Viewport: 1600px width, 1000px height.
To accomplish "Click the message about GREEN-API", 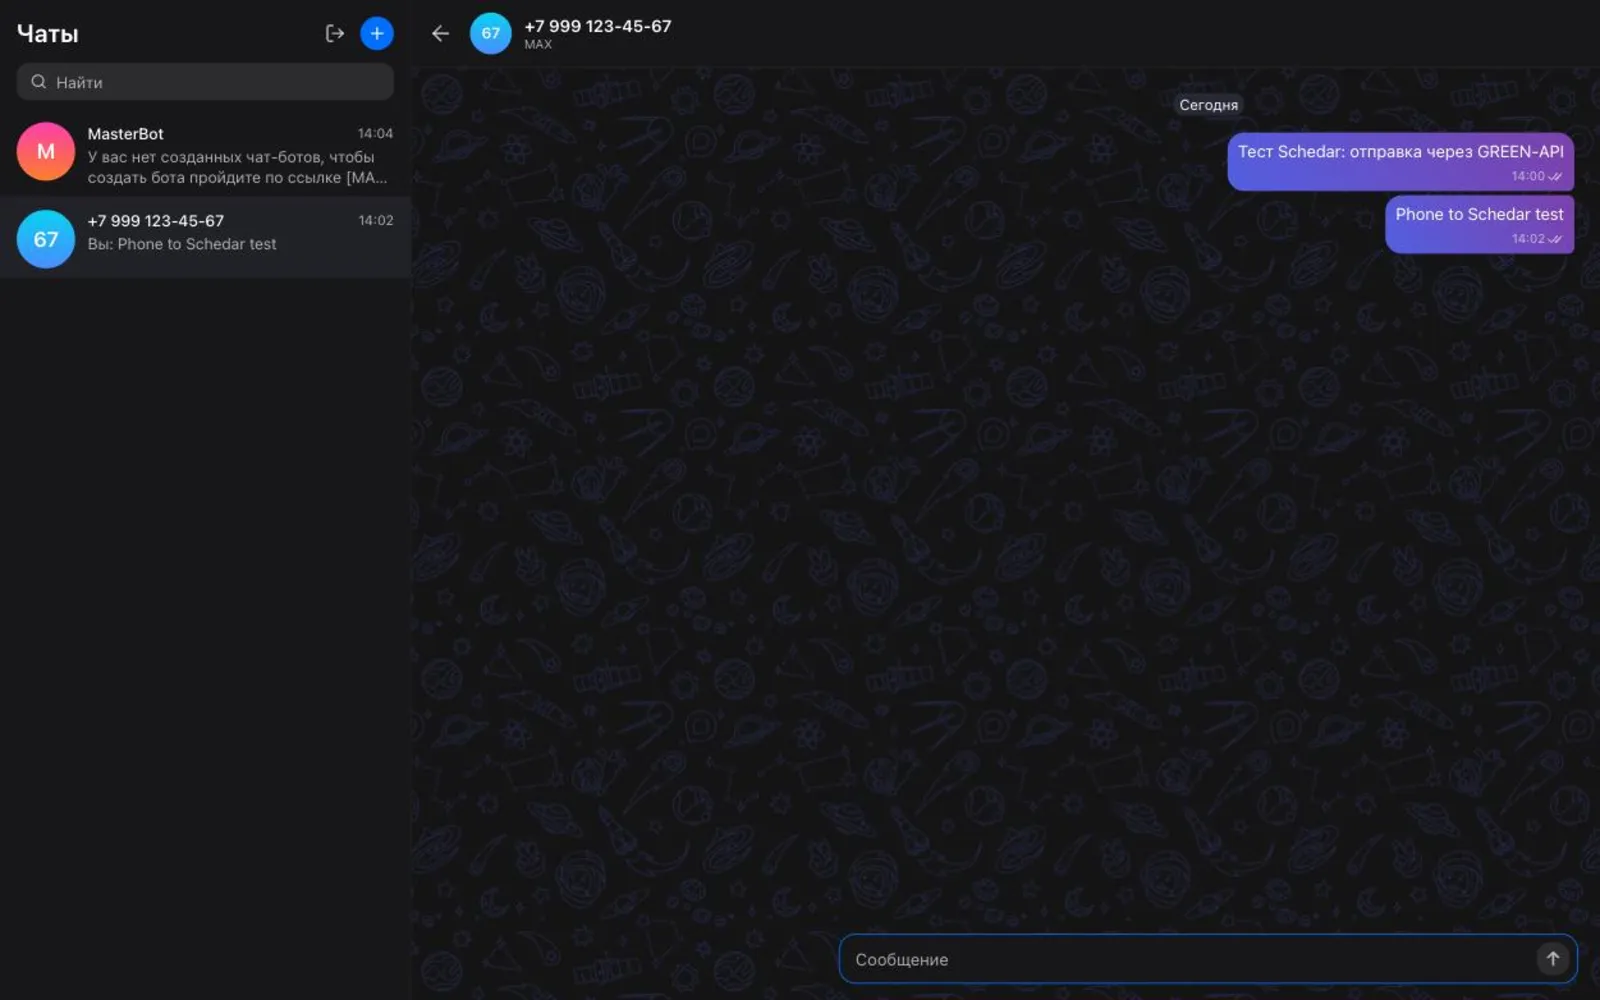I will click(x=1400, y=161).
